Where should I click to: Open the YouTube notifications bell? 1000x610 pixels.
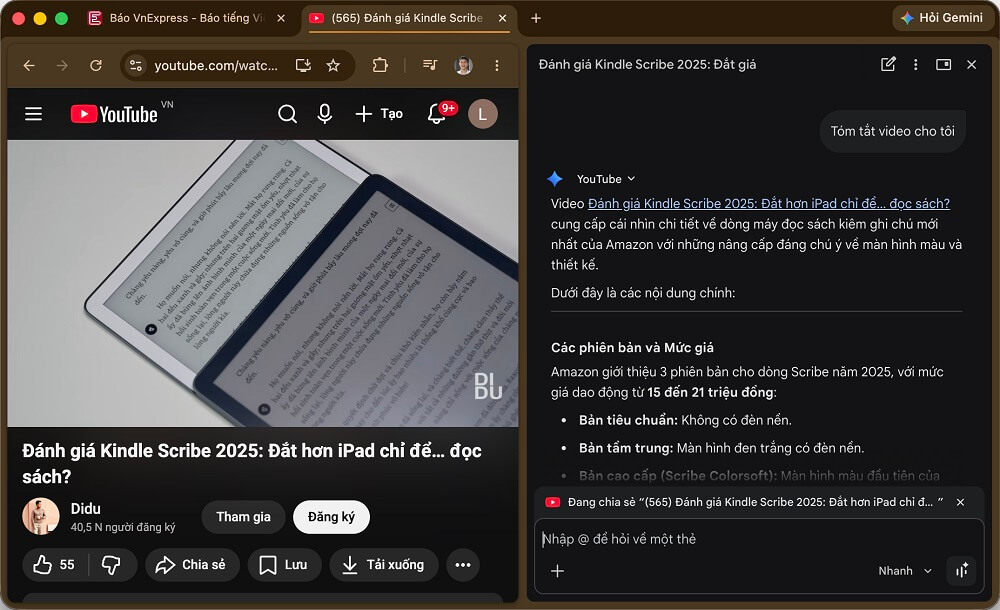[436, 113]
